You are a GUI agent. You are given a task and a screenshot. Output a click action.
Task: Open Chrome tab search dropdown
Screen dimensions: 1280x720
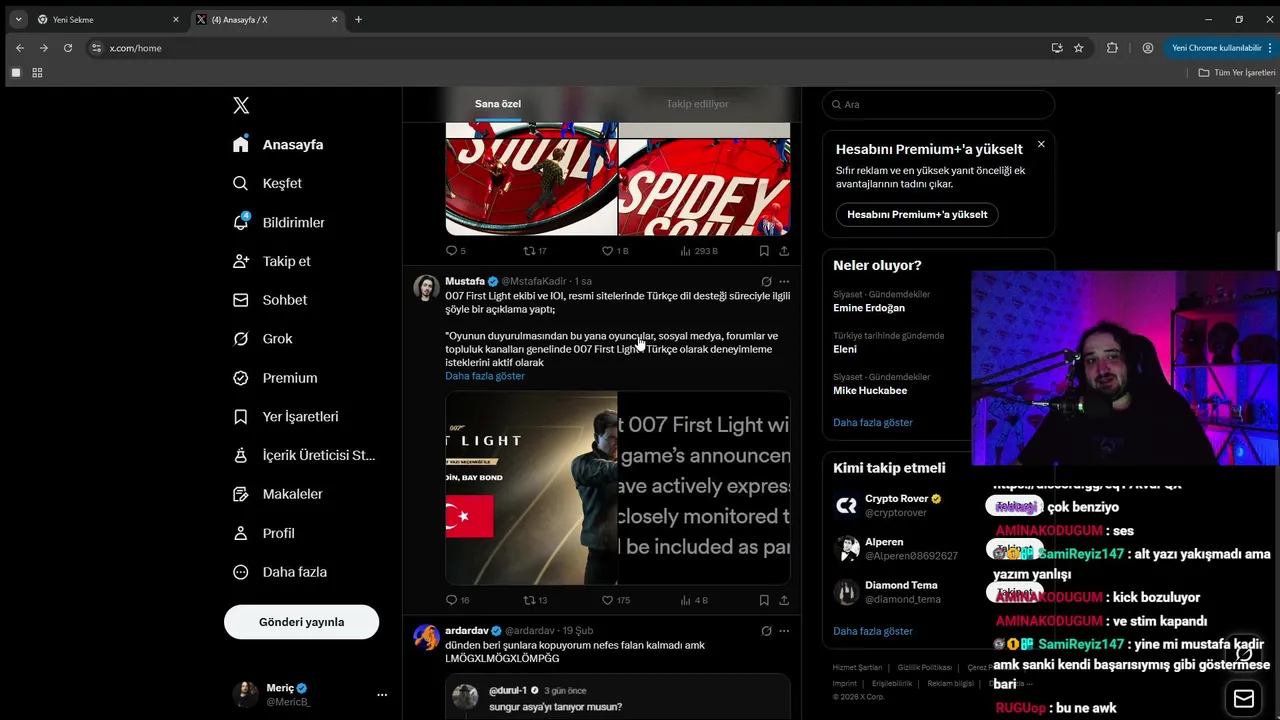pyautogui.click(x=18, y=19)
